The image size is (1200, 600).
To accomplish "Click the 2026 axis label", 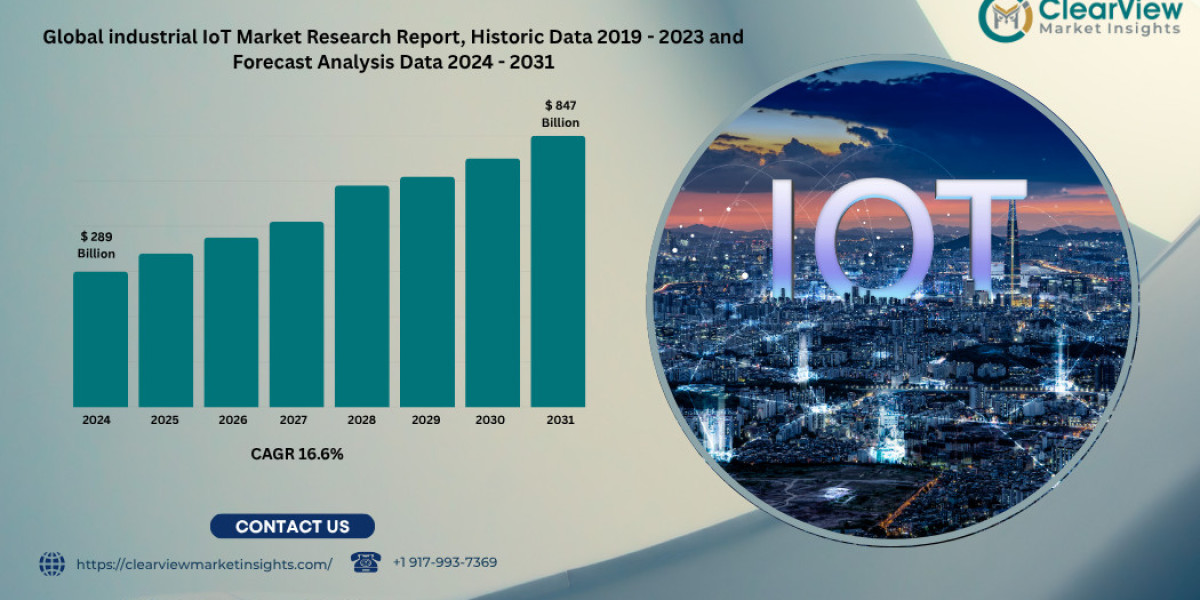I will pos(231,420).
